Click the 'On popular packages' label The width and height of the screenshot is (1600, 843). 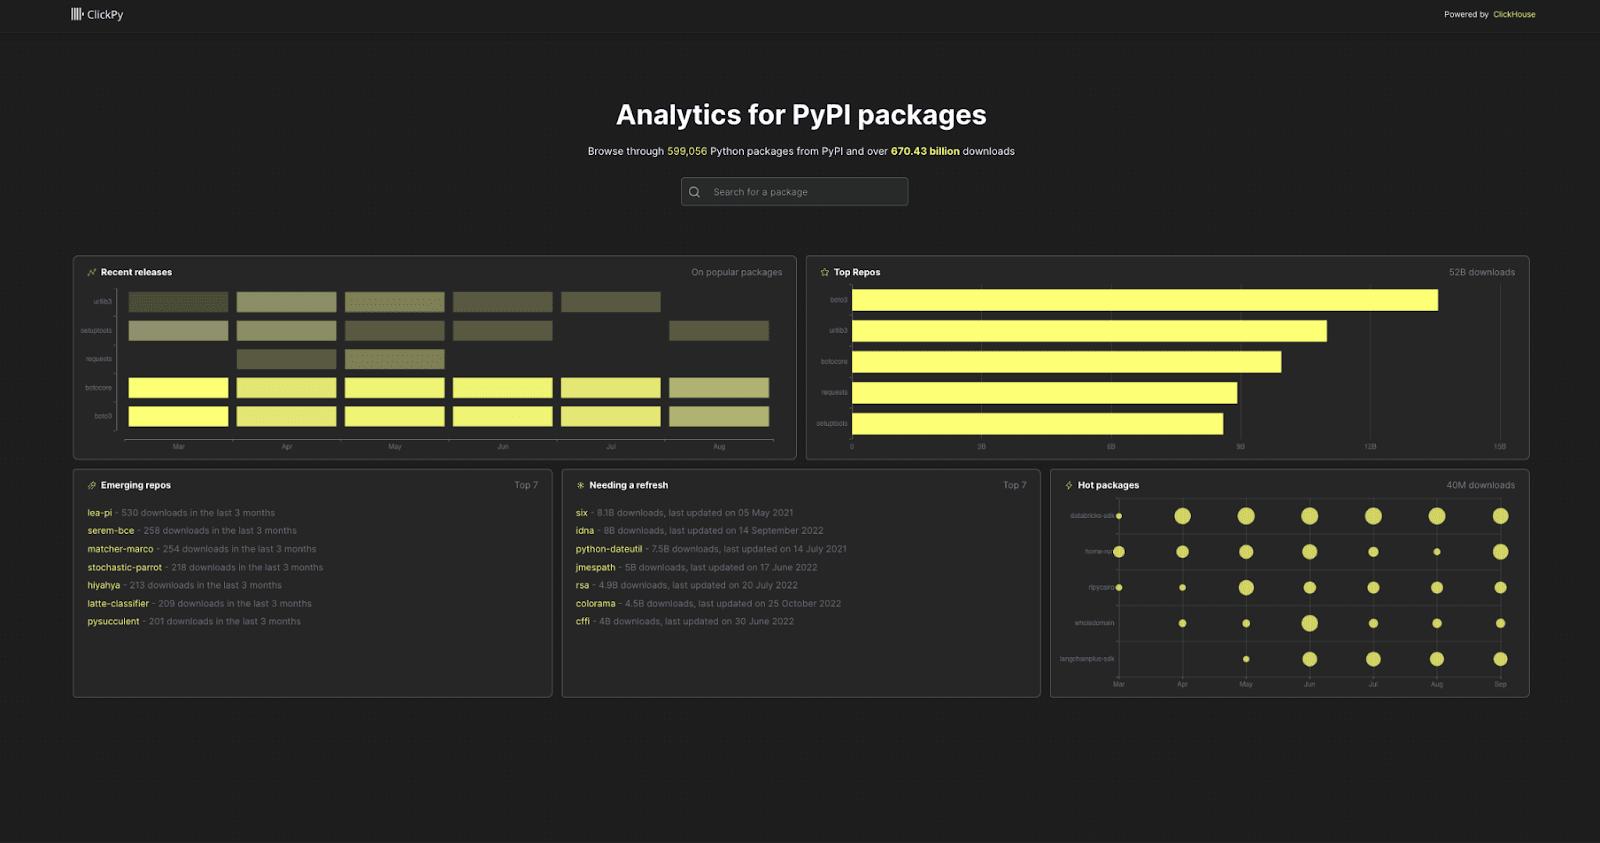pos(737,272)
